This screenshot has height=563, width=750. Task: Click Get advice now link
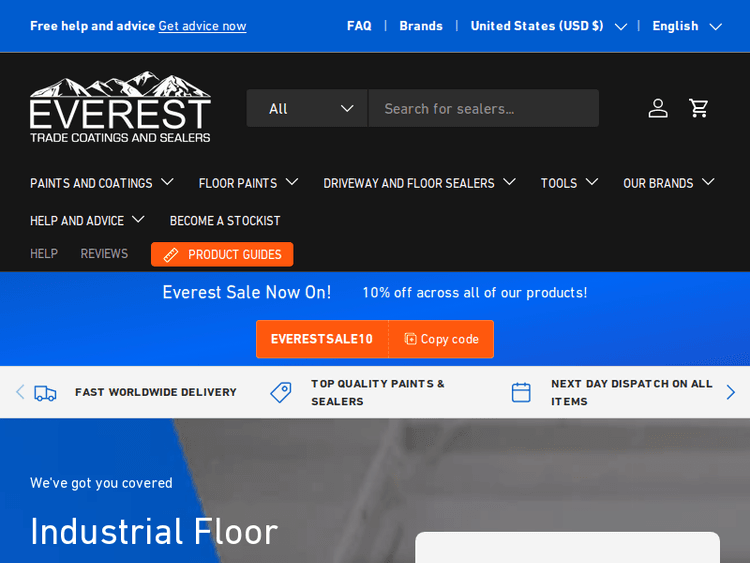tap(202, 26)
